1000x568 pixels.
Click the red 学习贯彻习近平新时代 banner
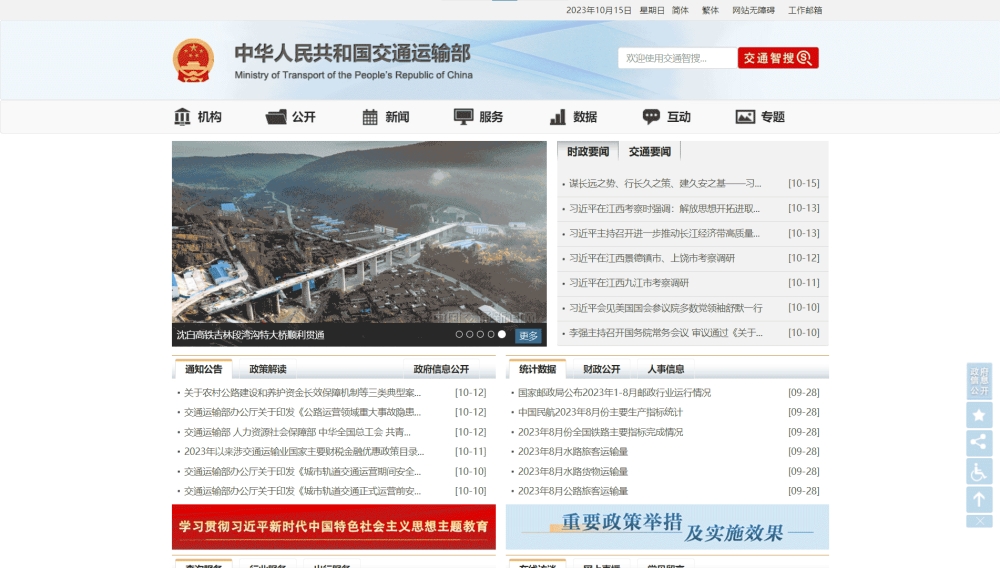click(334, 527)
